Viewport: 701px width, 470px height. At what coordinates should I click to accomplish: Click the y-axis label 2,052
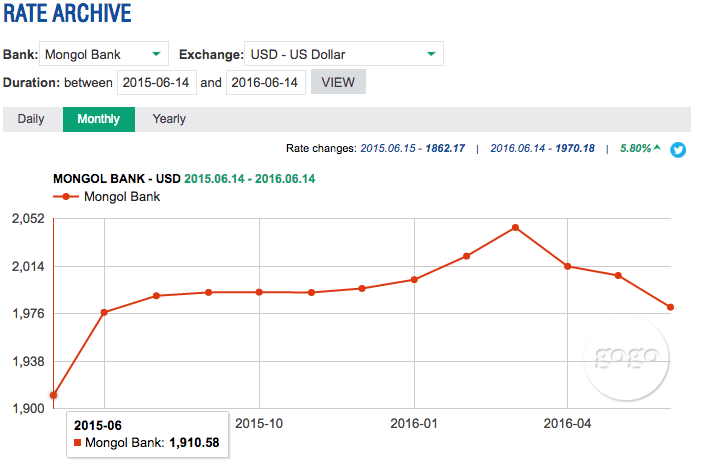[x=28, y=219]
